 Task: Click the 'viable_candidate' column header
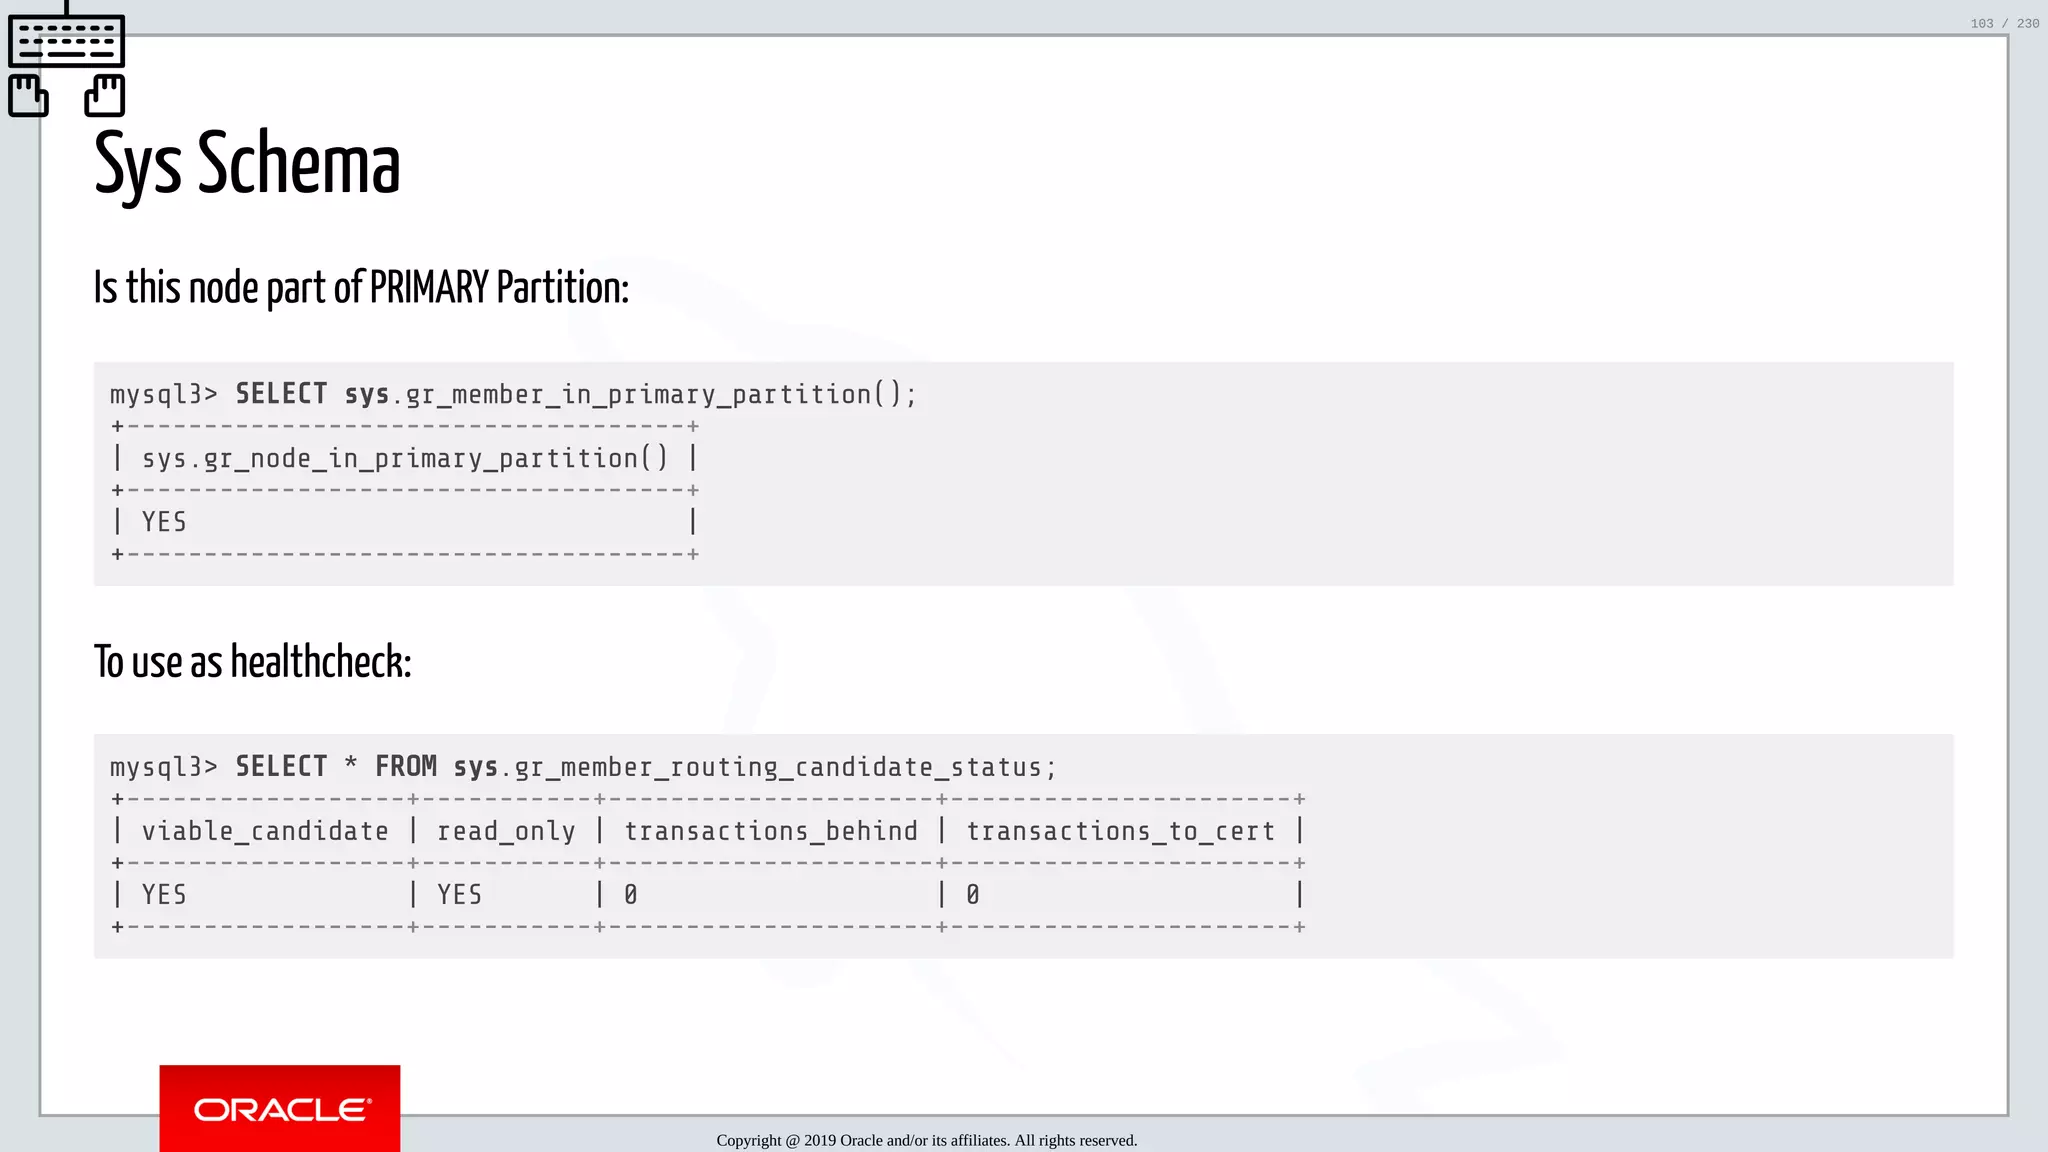pos(265,831)
